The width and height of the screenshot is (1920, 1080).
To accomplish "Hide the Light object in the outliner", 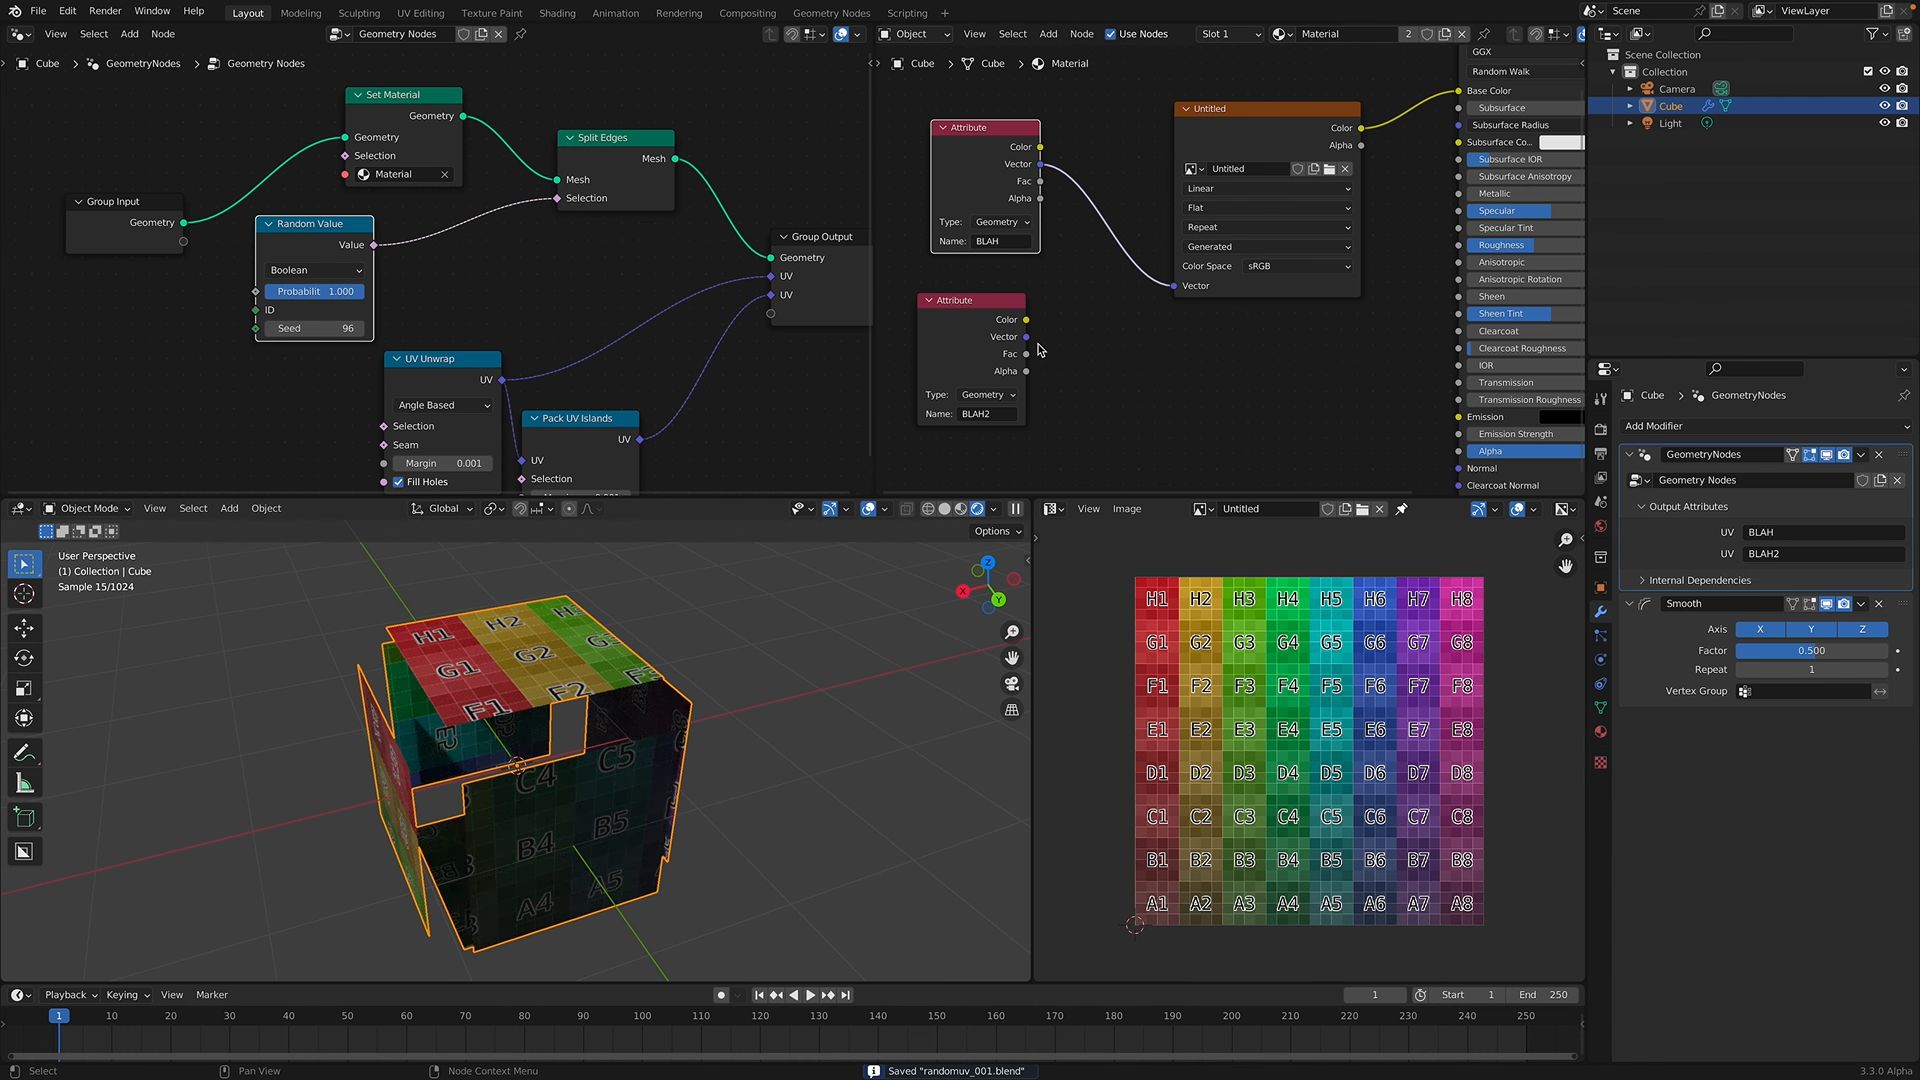I will [1885, 122].
